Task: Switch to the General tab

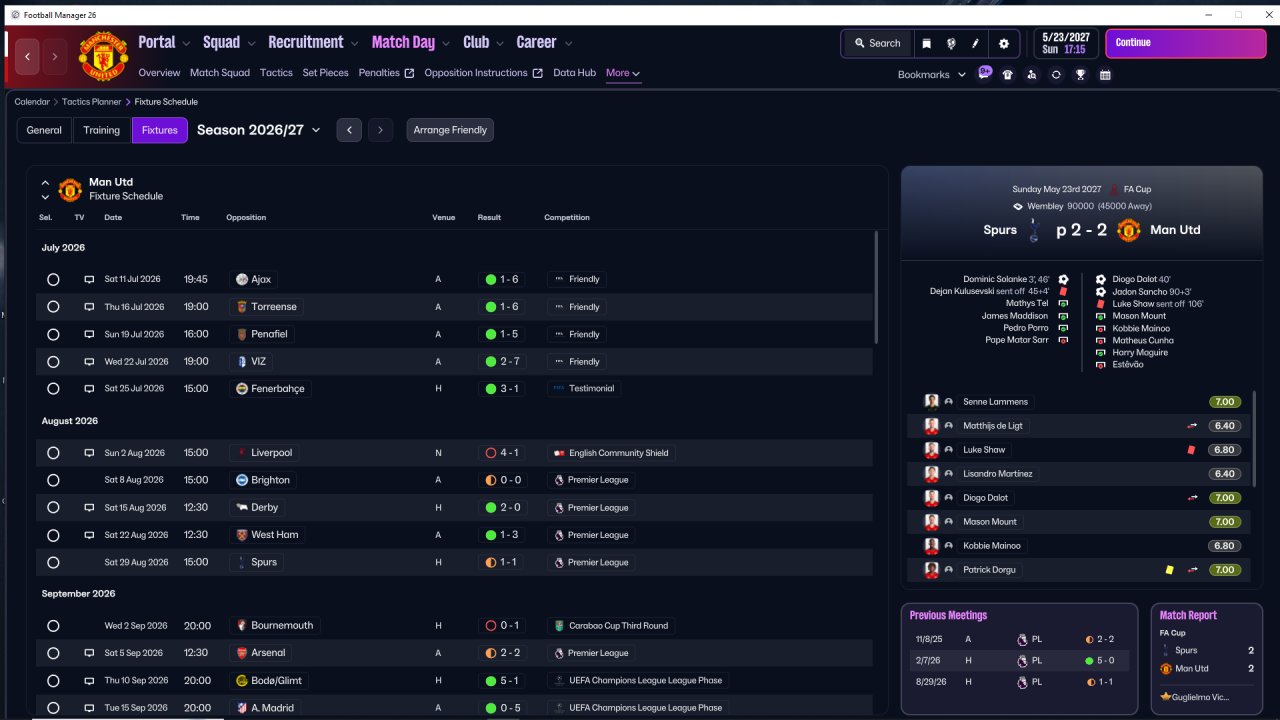Action: (44, 130)
